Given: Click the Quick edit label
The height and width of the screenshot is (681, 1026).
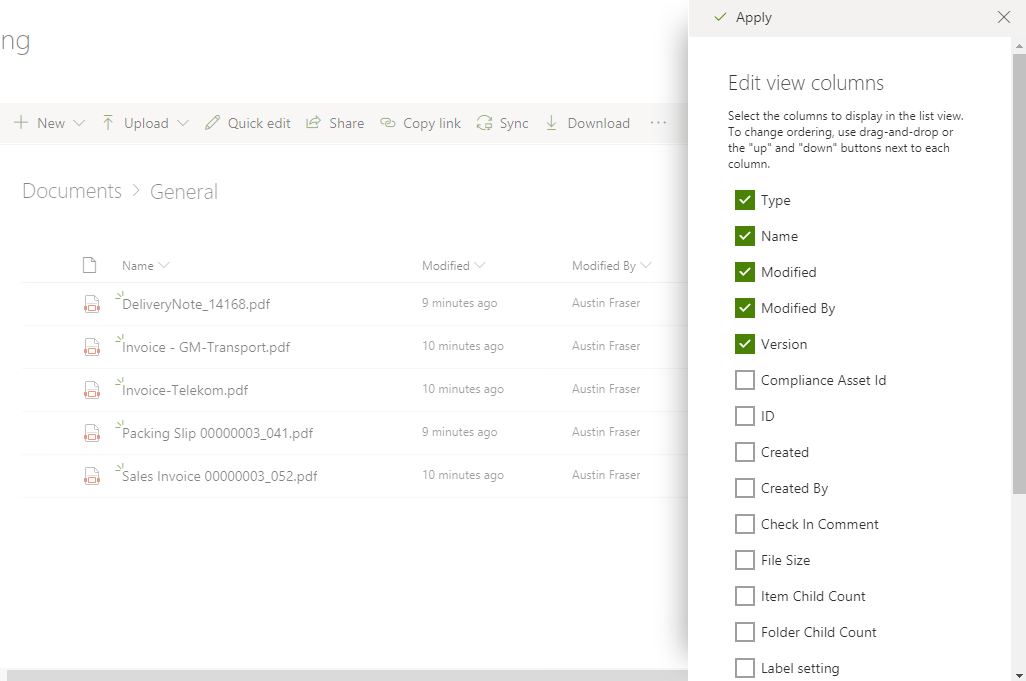Looking at the screenshot, I should pos(259,123).
